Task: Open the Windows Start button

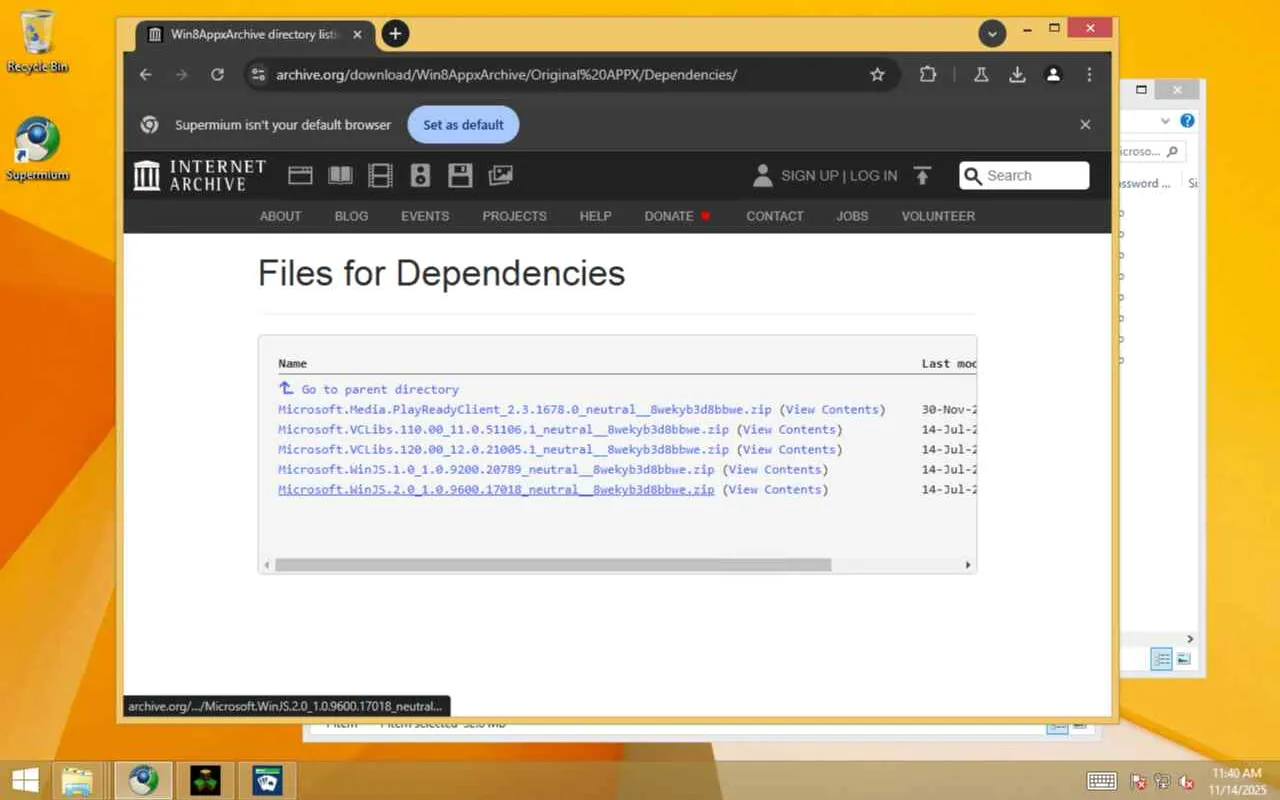Action: coord(25,780)
